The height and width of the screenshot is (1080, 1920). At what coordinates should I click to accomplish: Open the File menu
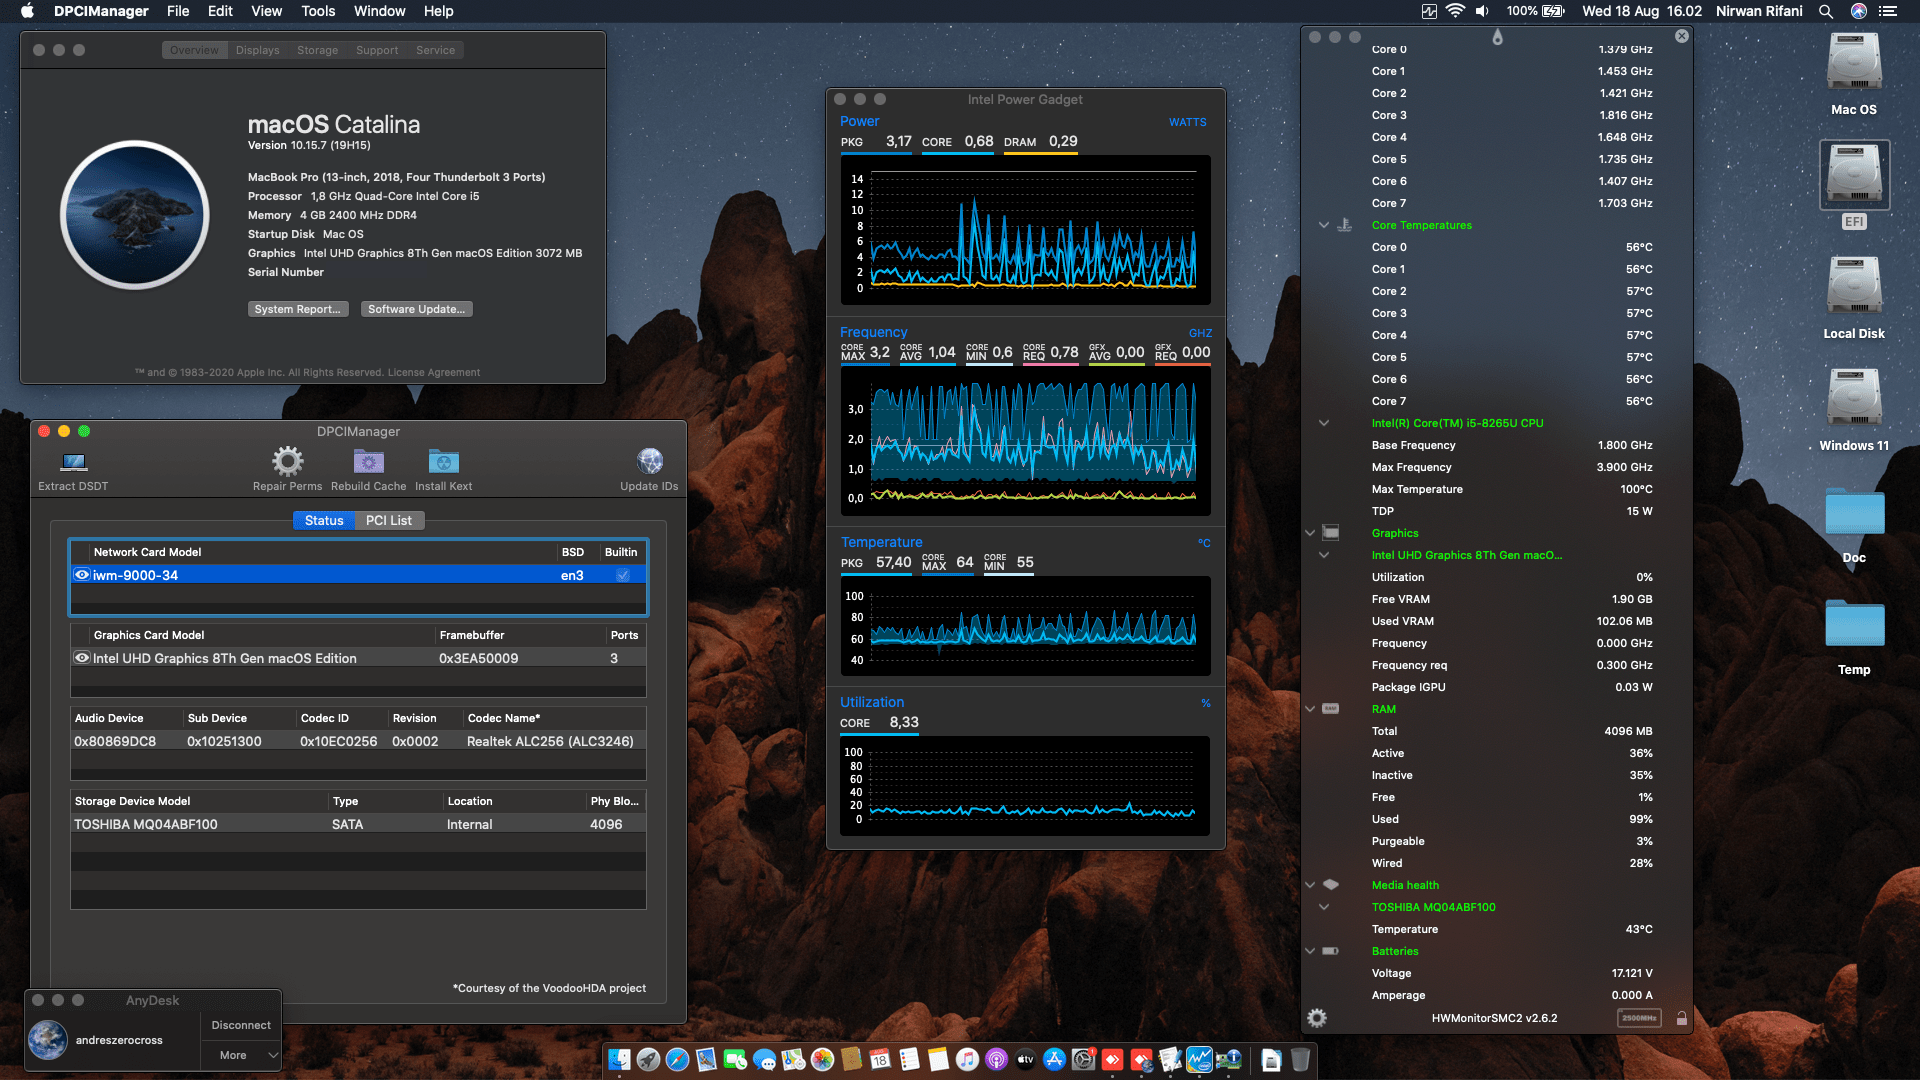coord(178,11)
